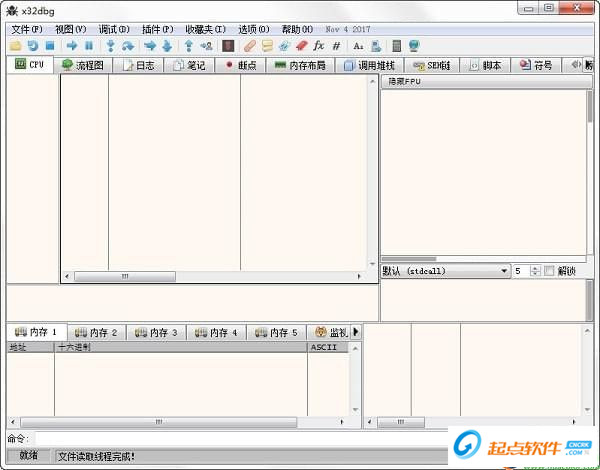Click the run to user code icon

click(206, 46)
